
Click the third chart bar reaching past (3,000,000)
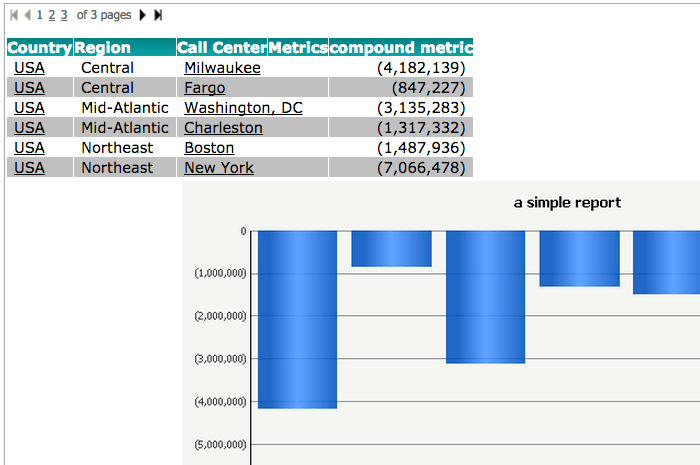485,297
